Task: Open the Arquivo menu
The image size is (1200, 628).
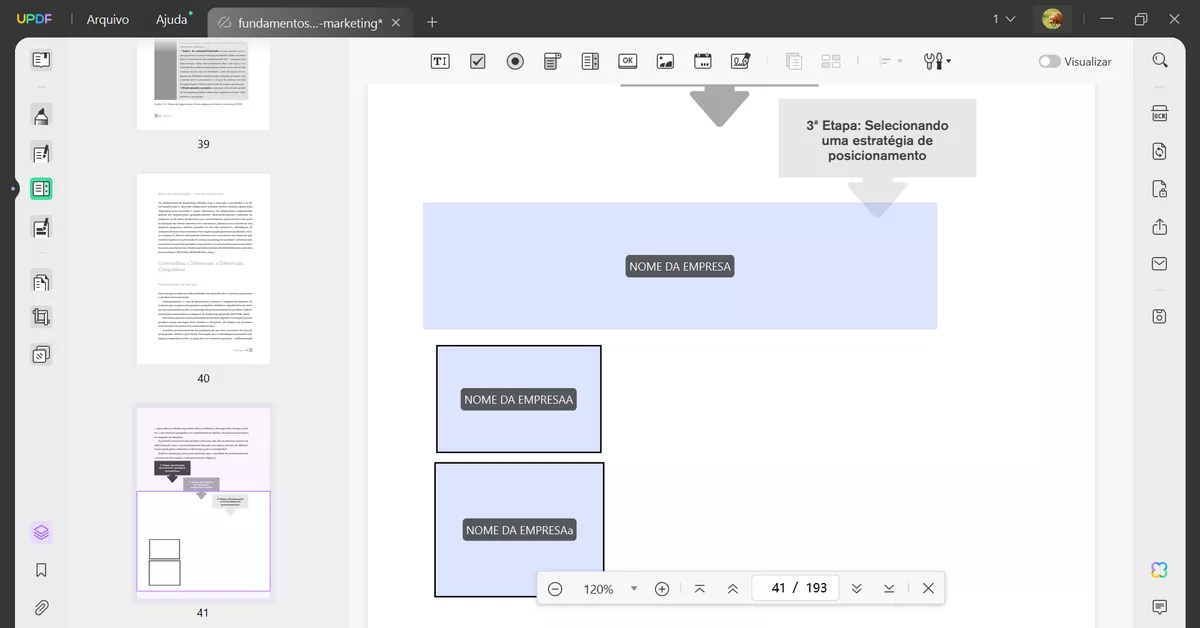Action: 108,19
